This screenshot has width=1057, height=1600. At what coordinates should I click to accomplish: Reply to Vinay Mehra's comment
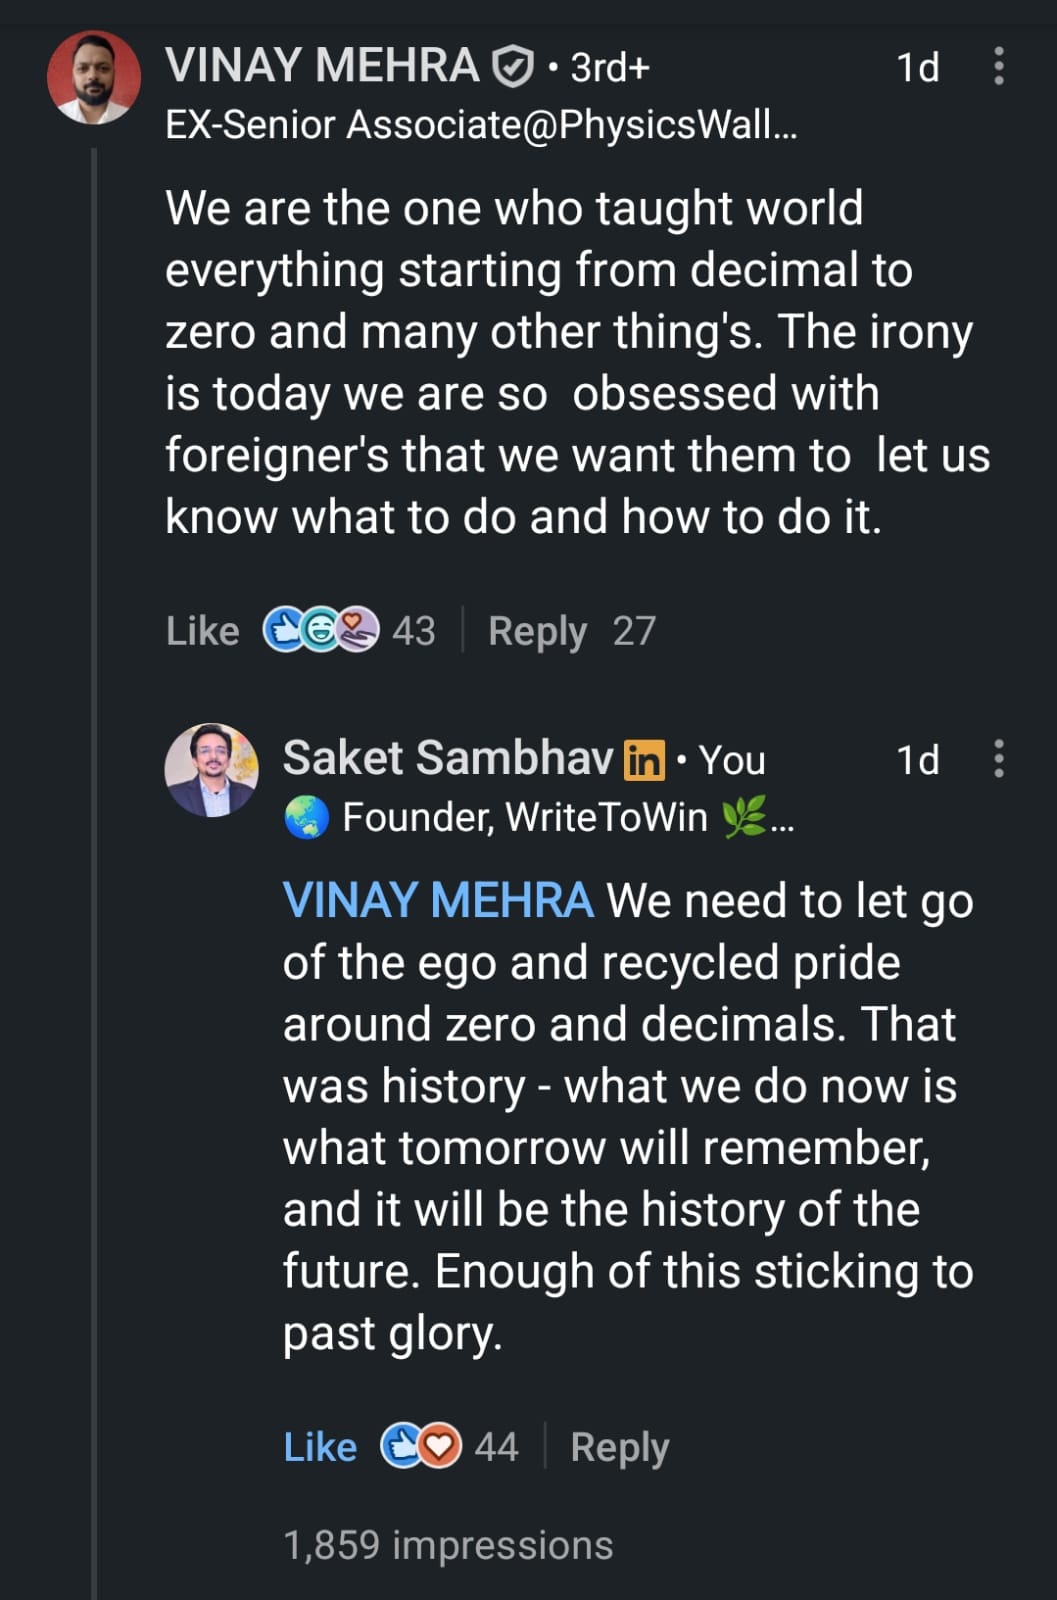click(537, 631)
